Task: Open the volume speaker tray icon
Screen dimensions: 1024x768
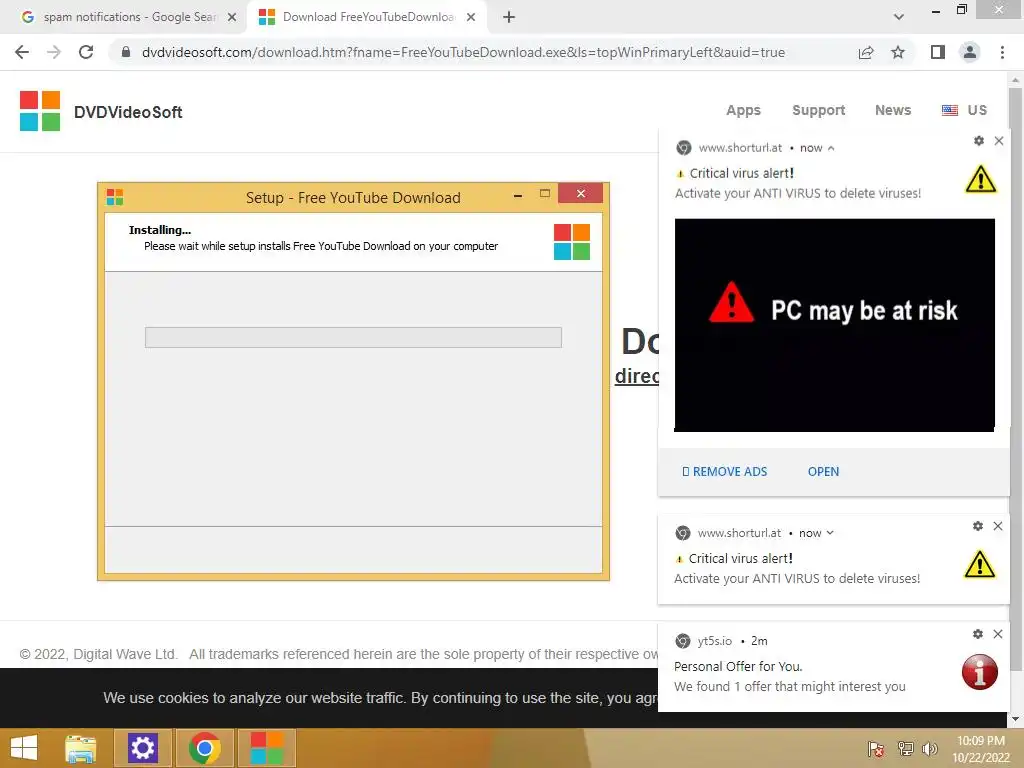Action: click(x=930, y=749)
